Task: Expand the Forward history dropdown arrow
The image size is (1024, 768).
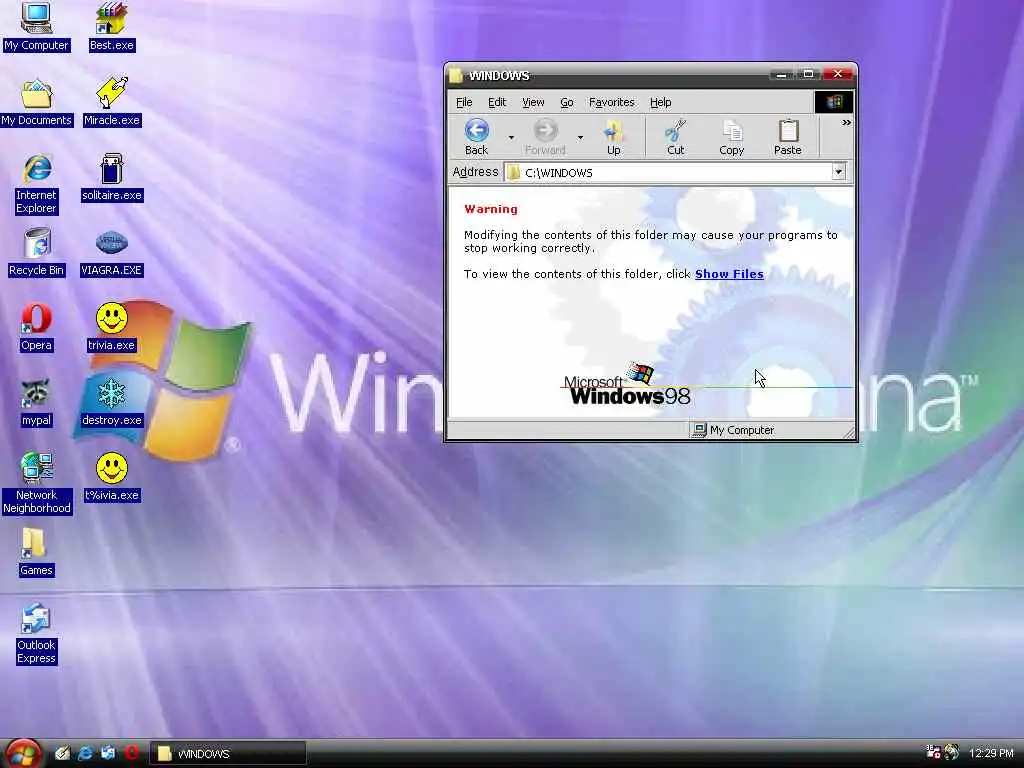Action: click(580, 138)
